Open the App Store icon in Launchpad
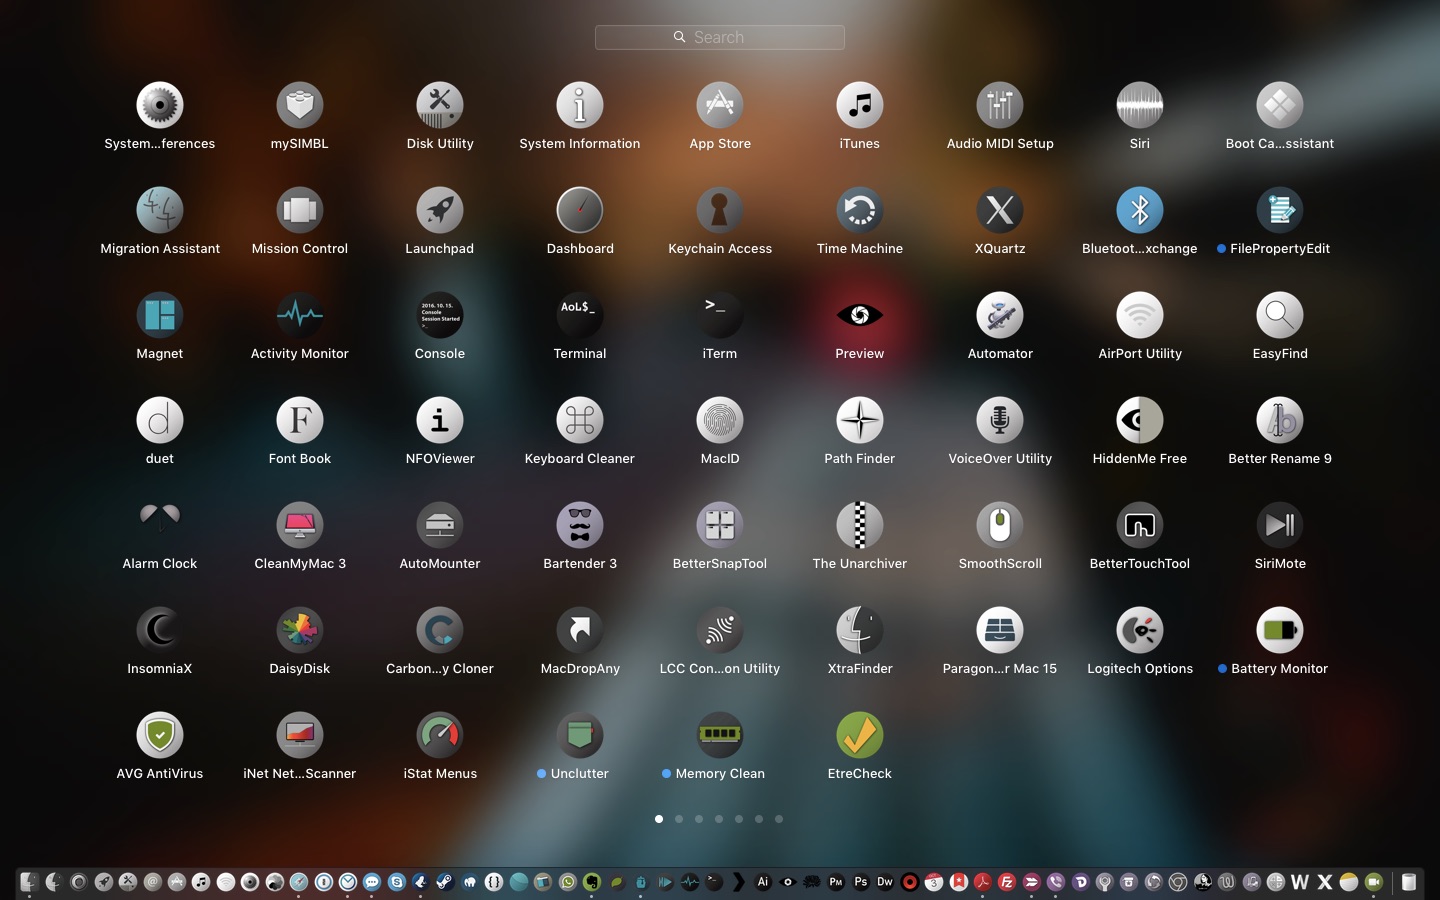This screenshot has height=900, width=1440. pyautogui.click(x=720, y=105)
